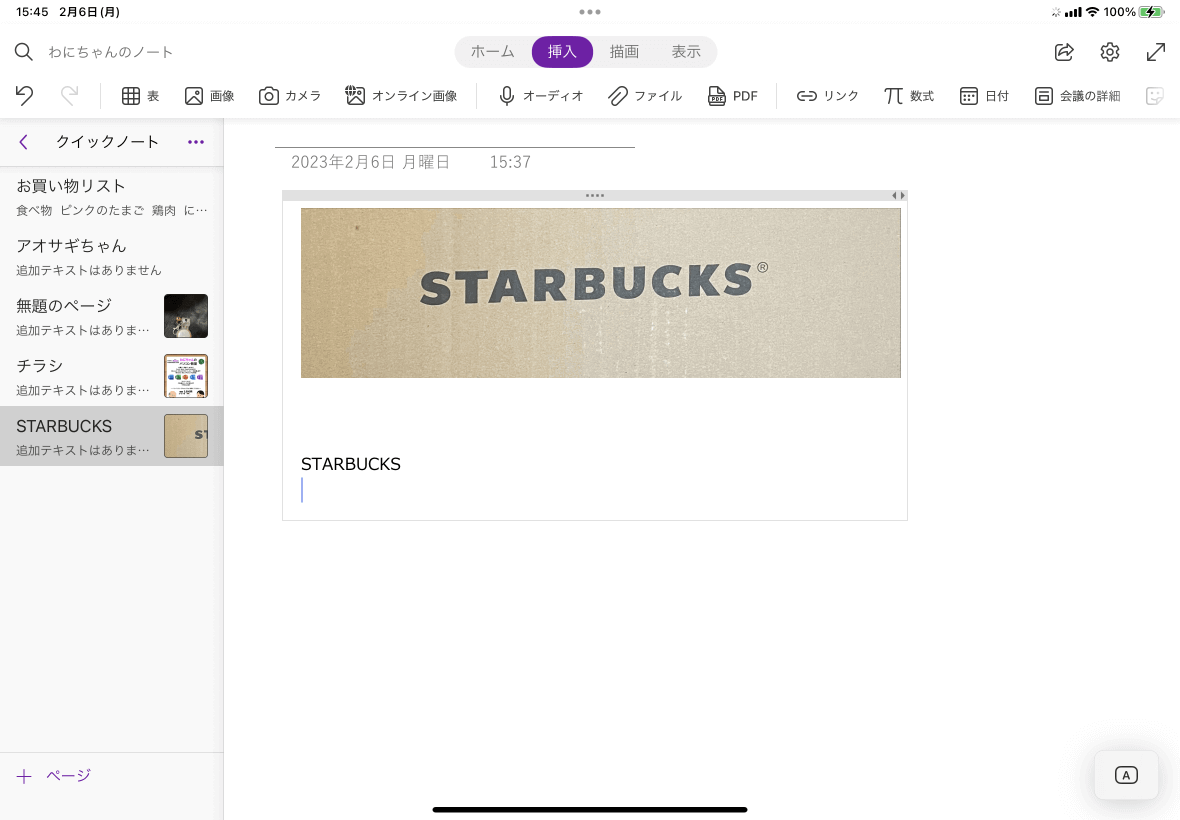Insert a table using the 表 icon
The image size is (1180, 820).
141,96
